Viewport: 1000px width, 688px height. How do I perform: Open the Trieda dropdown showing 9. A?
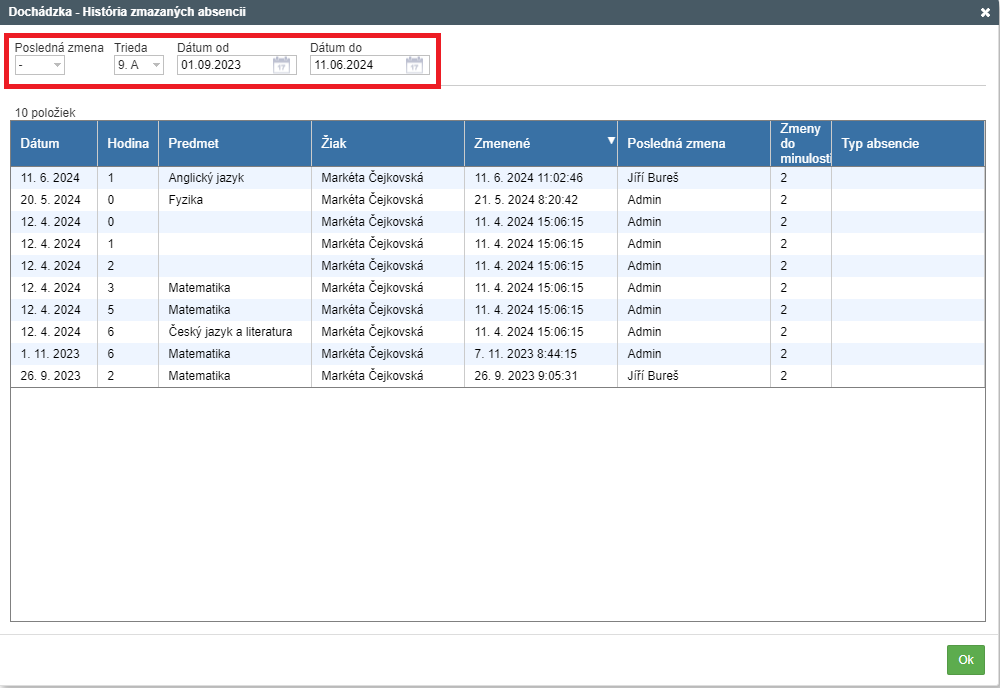(x=138, y=65)
